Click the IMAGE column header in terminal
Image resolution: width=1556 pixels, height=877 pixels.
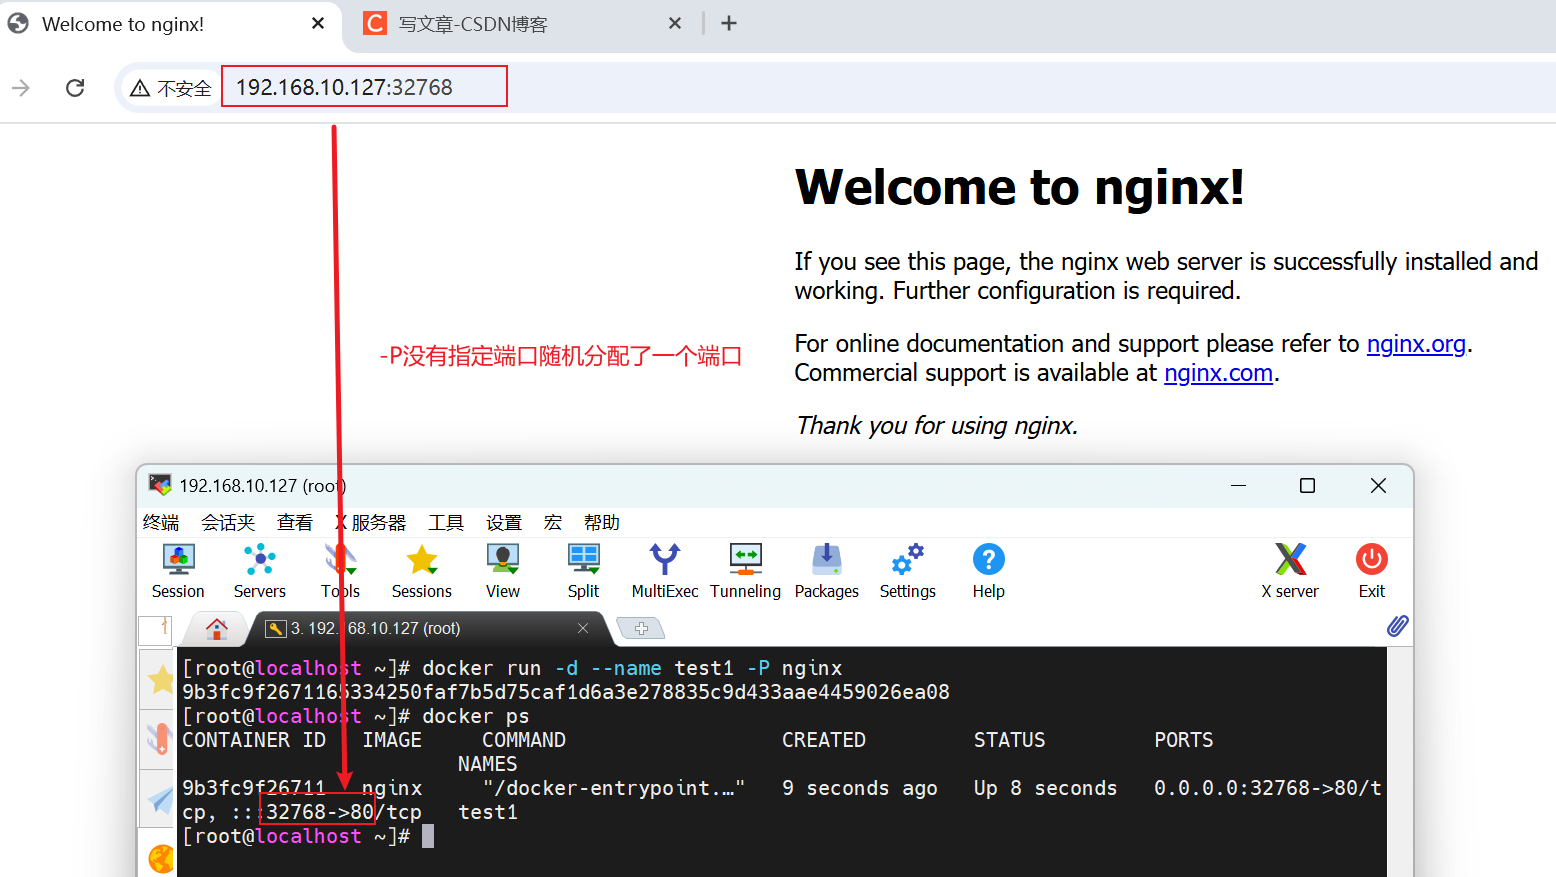click(392, 740)
